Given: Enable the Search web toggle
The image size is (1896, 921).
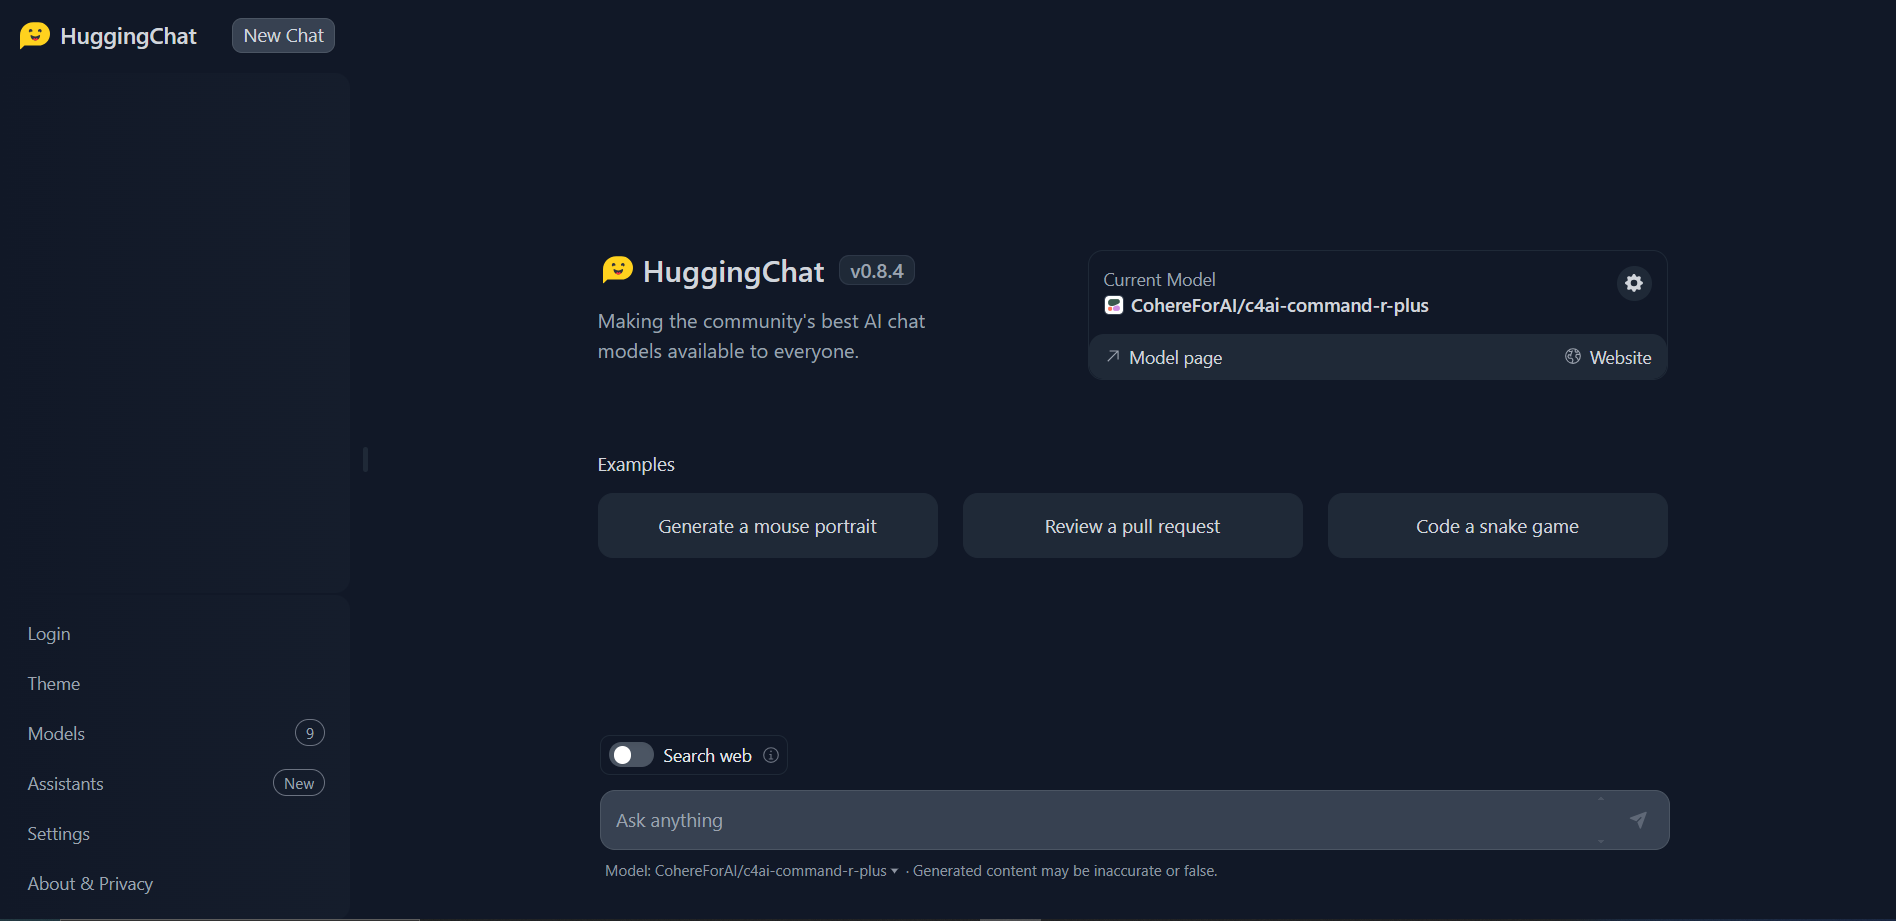Looking at the screenshot, I should (x=631, y=754).
